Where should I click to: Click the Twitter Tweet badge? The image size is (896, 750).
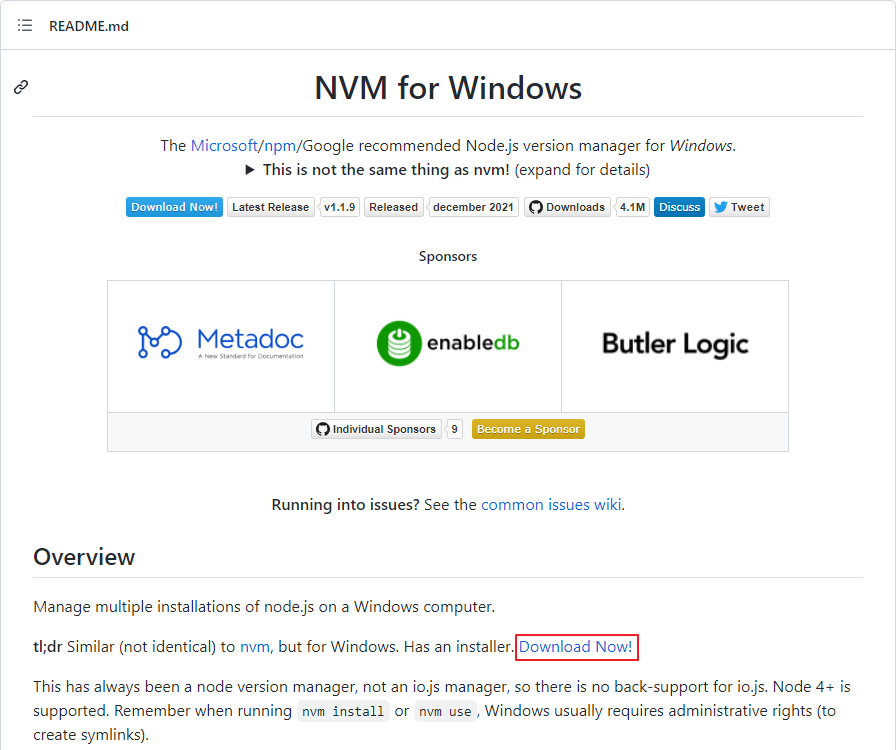point(739,207)
